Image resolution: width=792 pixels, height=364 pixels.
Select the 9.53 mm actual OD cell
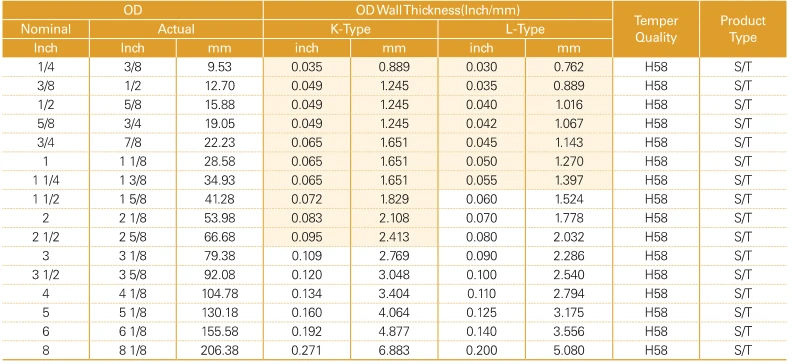click(x=220, y=67)
